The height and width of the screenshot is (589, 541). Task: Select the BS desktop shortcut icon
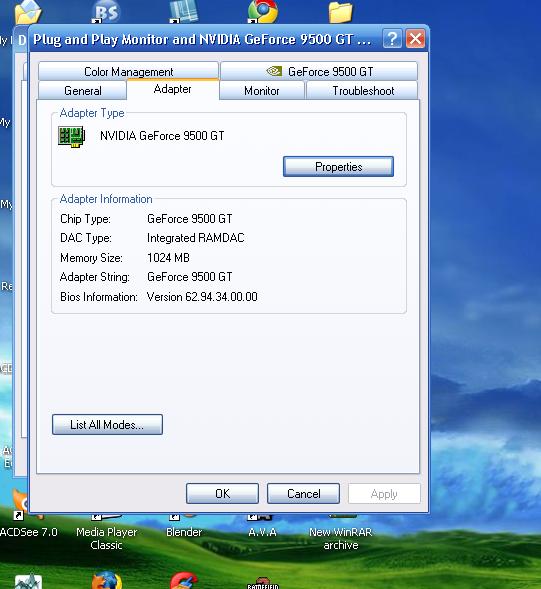(x=106, y=11)
